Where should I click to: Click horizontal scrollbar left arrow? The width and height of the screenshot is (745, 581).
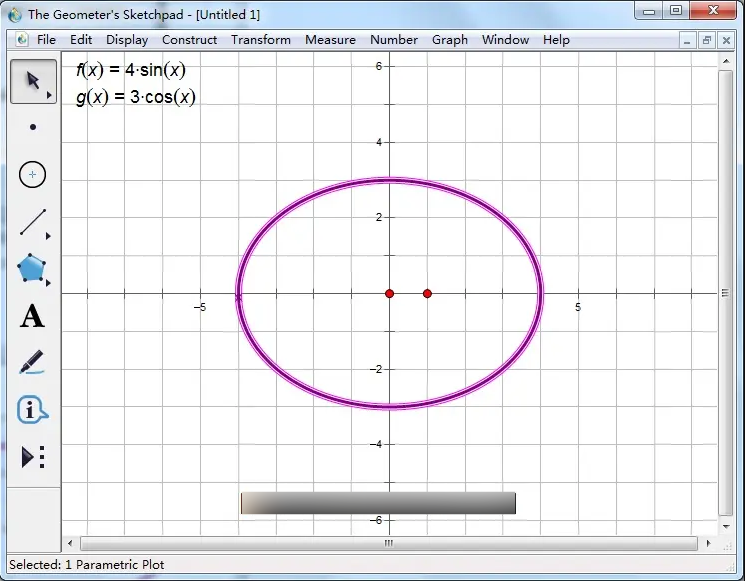70,543
